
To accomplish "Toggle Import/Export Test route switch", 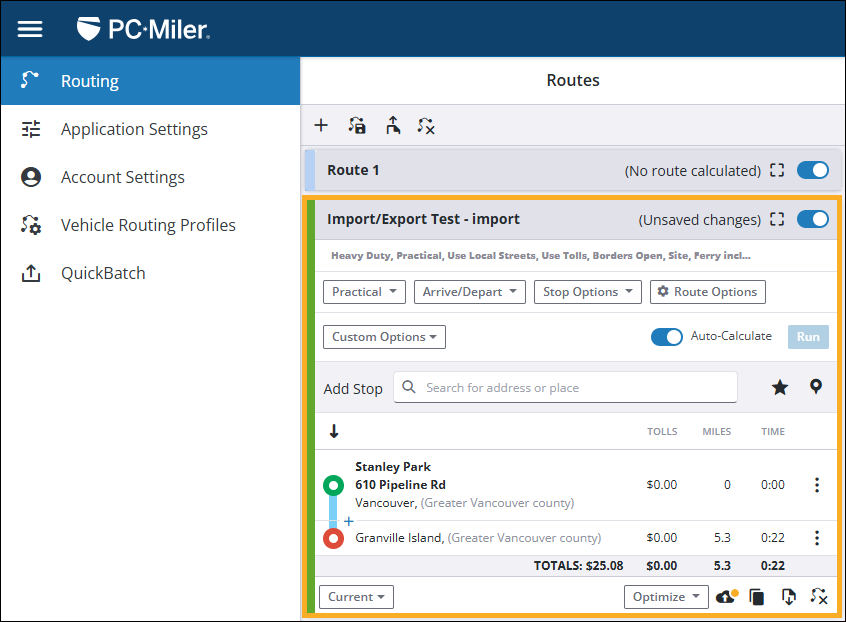I will (x=813, y=219).
